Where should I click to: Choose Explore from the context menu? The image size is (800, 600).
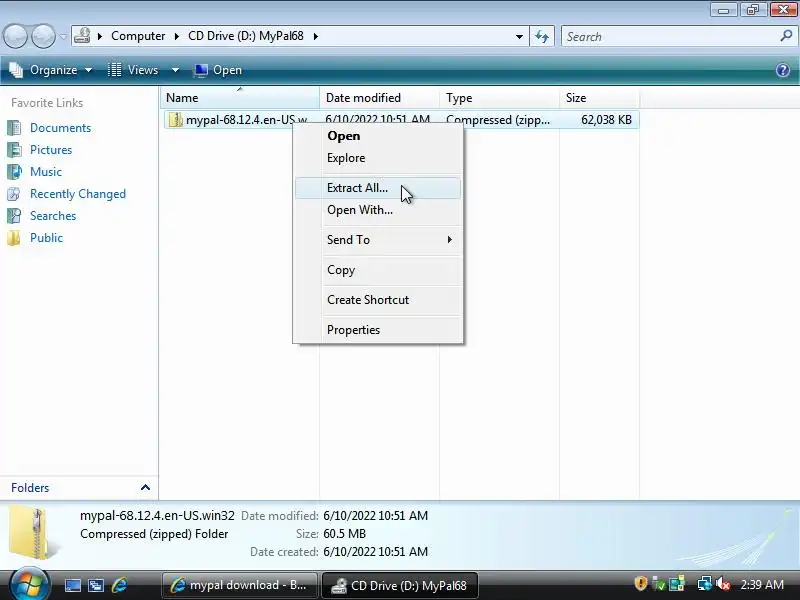pos(378,158)
